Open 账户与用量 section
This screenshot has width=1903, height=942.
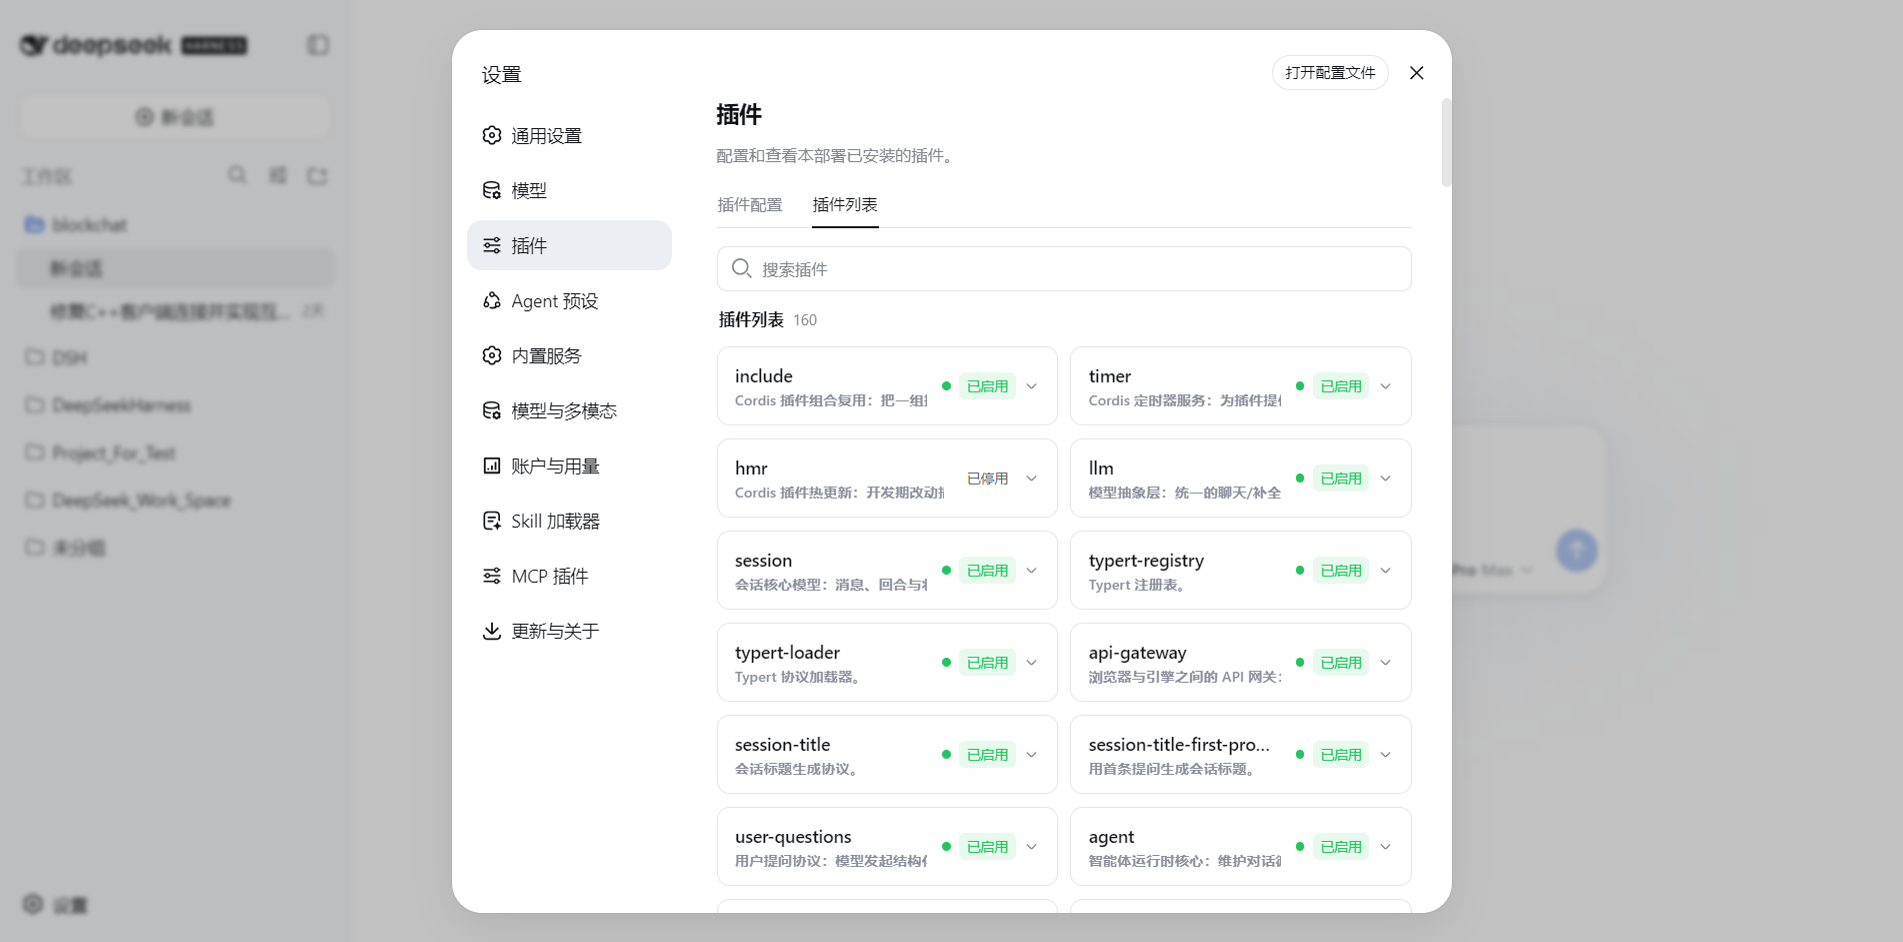point(569,466)
